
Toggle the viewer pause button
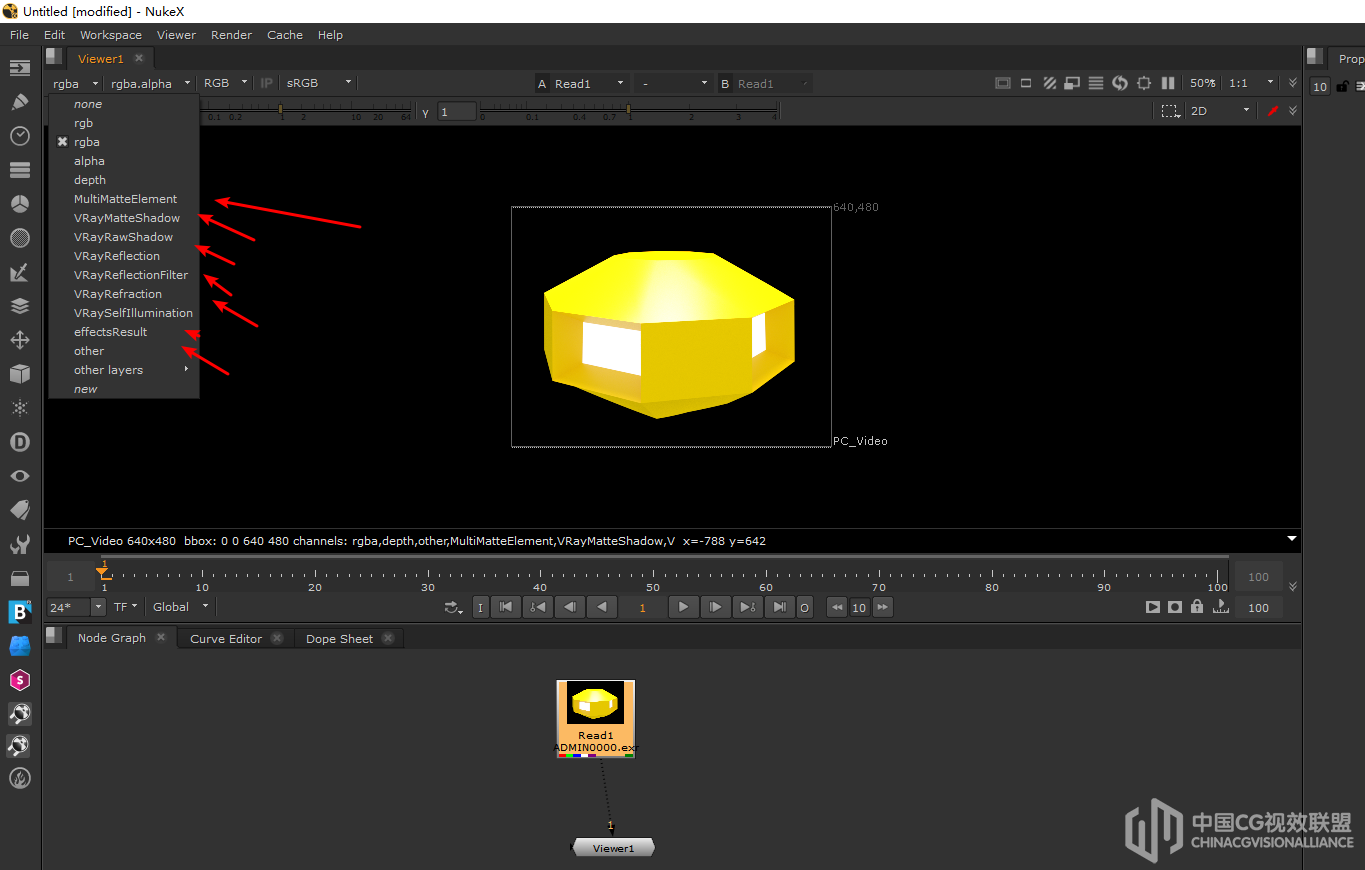(x=1167, y=83)
